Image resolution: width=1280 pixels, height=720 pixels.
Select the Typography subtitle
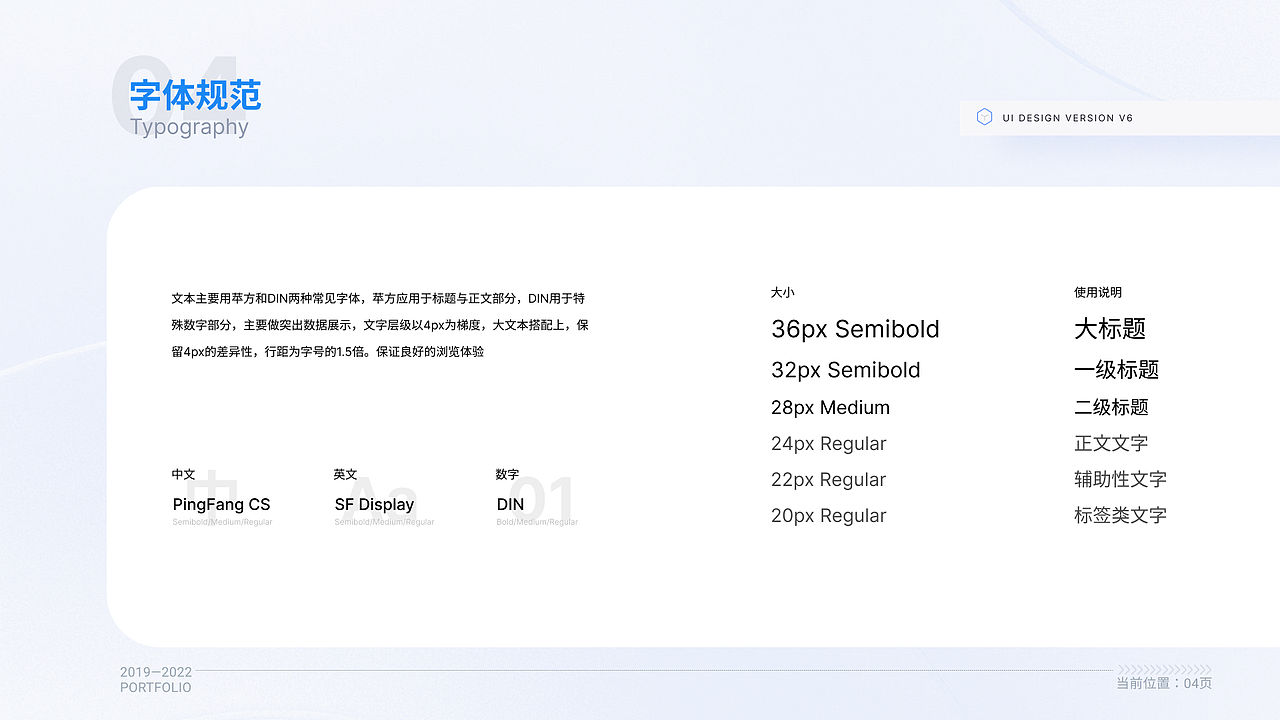[189, 127]
